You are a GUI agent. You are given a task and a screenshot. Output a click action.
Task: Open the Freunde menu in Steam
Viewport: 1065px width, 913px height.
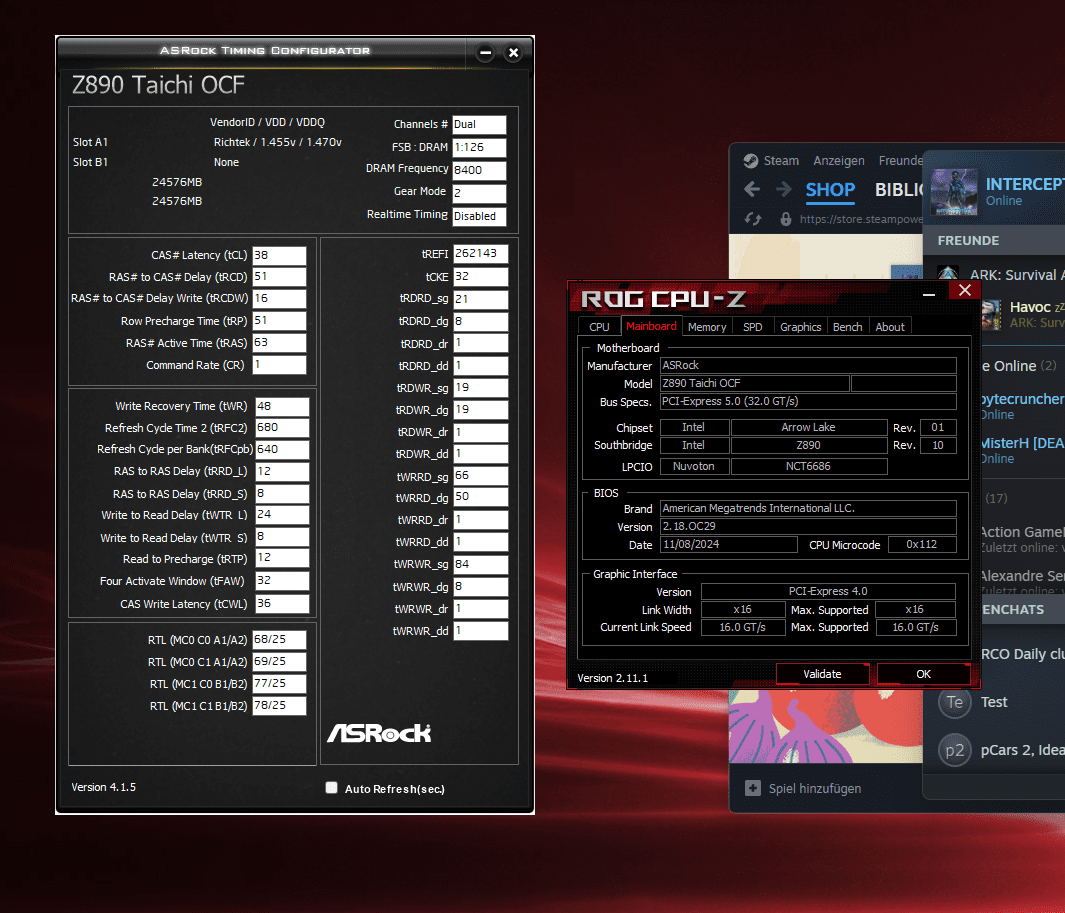900,161
